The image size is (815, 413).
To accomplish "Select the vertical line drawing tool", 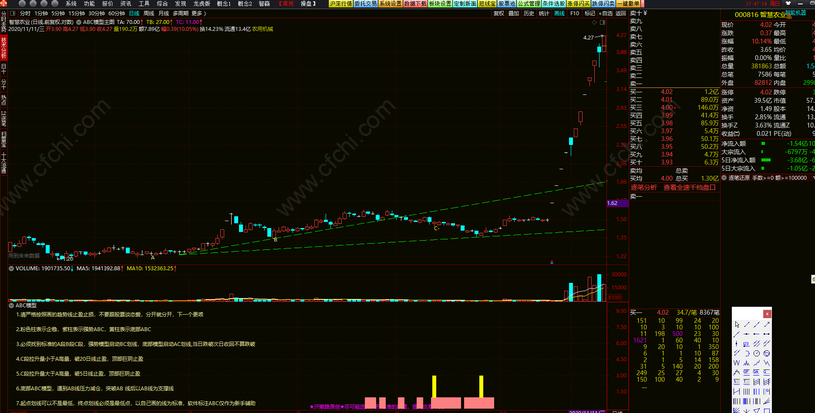I will (737, 343).
